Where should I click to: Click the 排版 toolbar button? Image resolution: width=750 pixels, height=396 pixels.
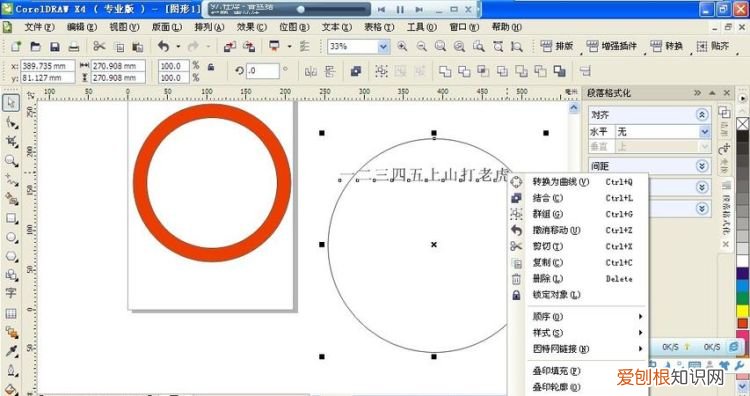pos(557,46)
